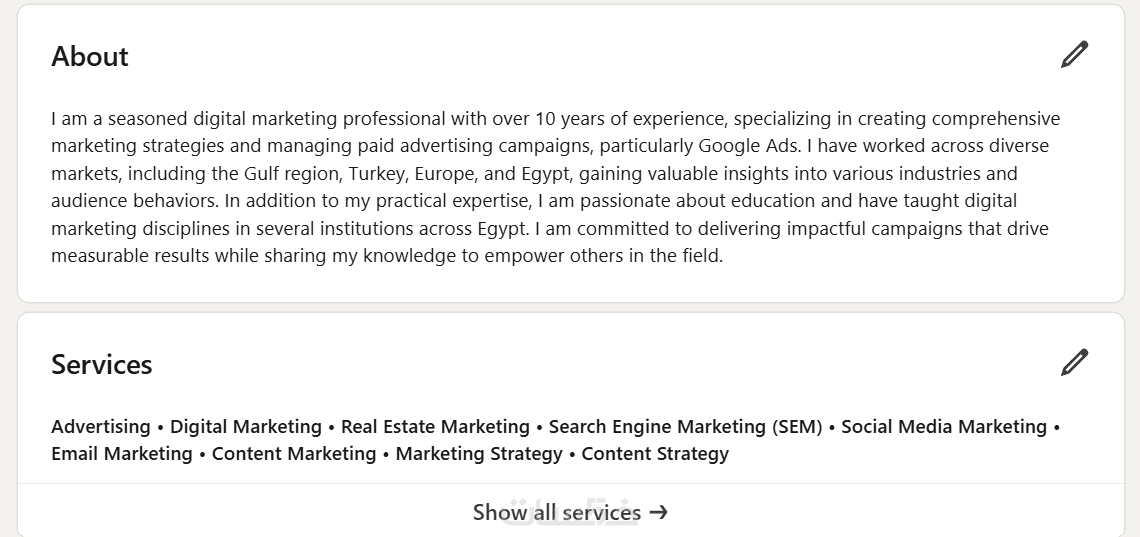This screenshot has height=537, width=1140.
Task: Choose the Real Estate Marketing service
Action: tap(435, 427)
